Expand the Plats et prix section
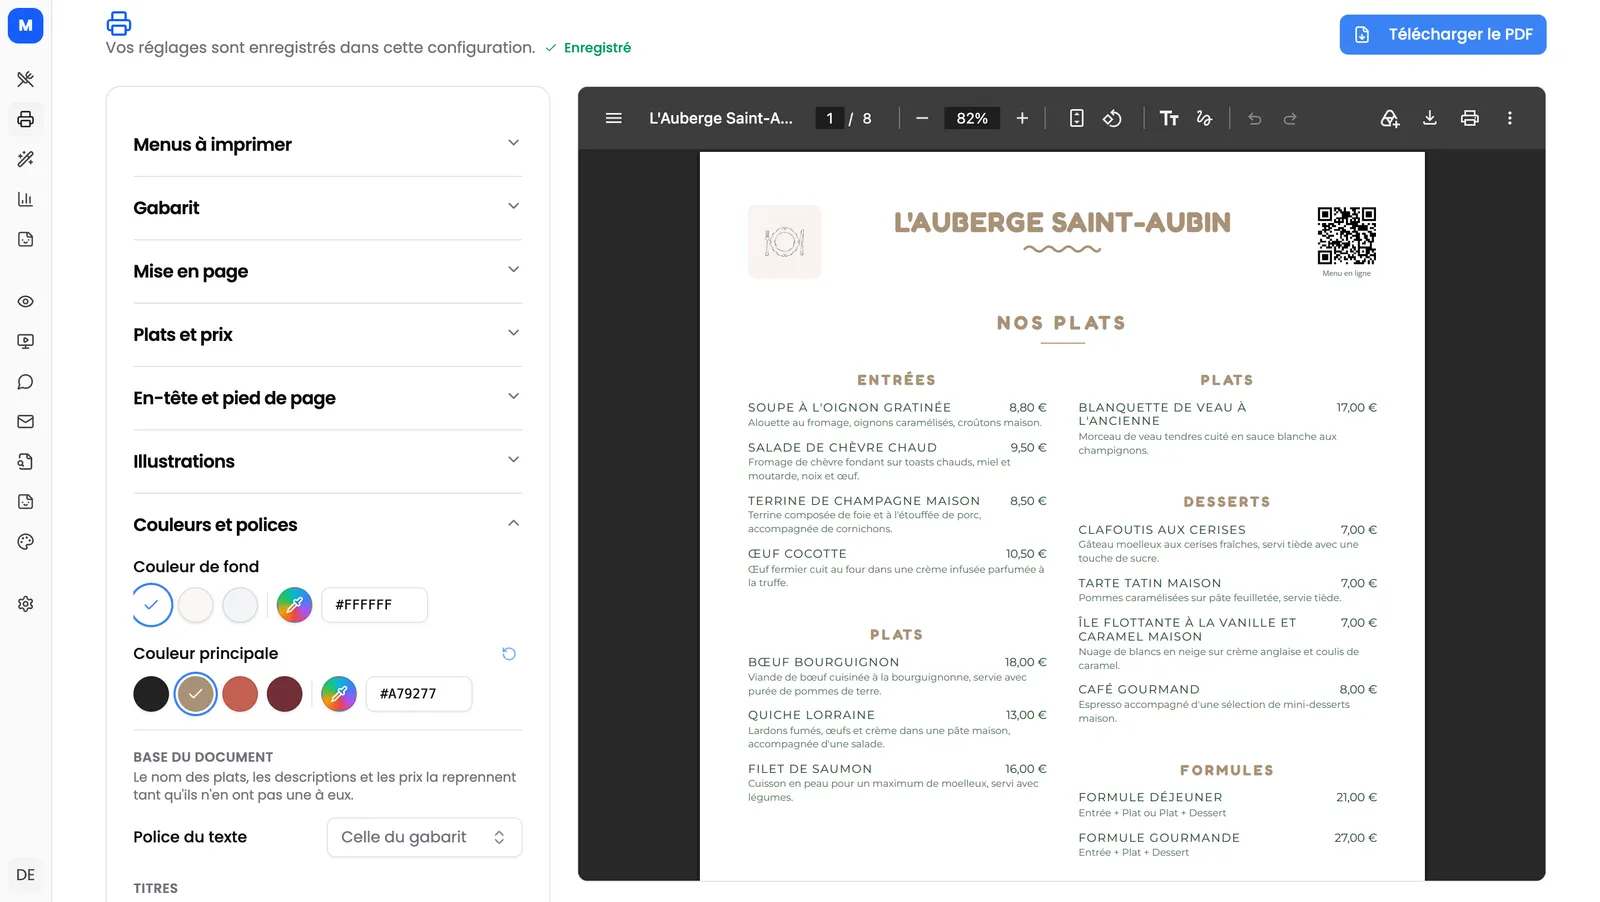Viewport: 1600px width, 902px height. (x=328, y=334)
